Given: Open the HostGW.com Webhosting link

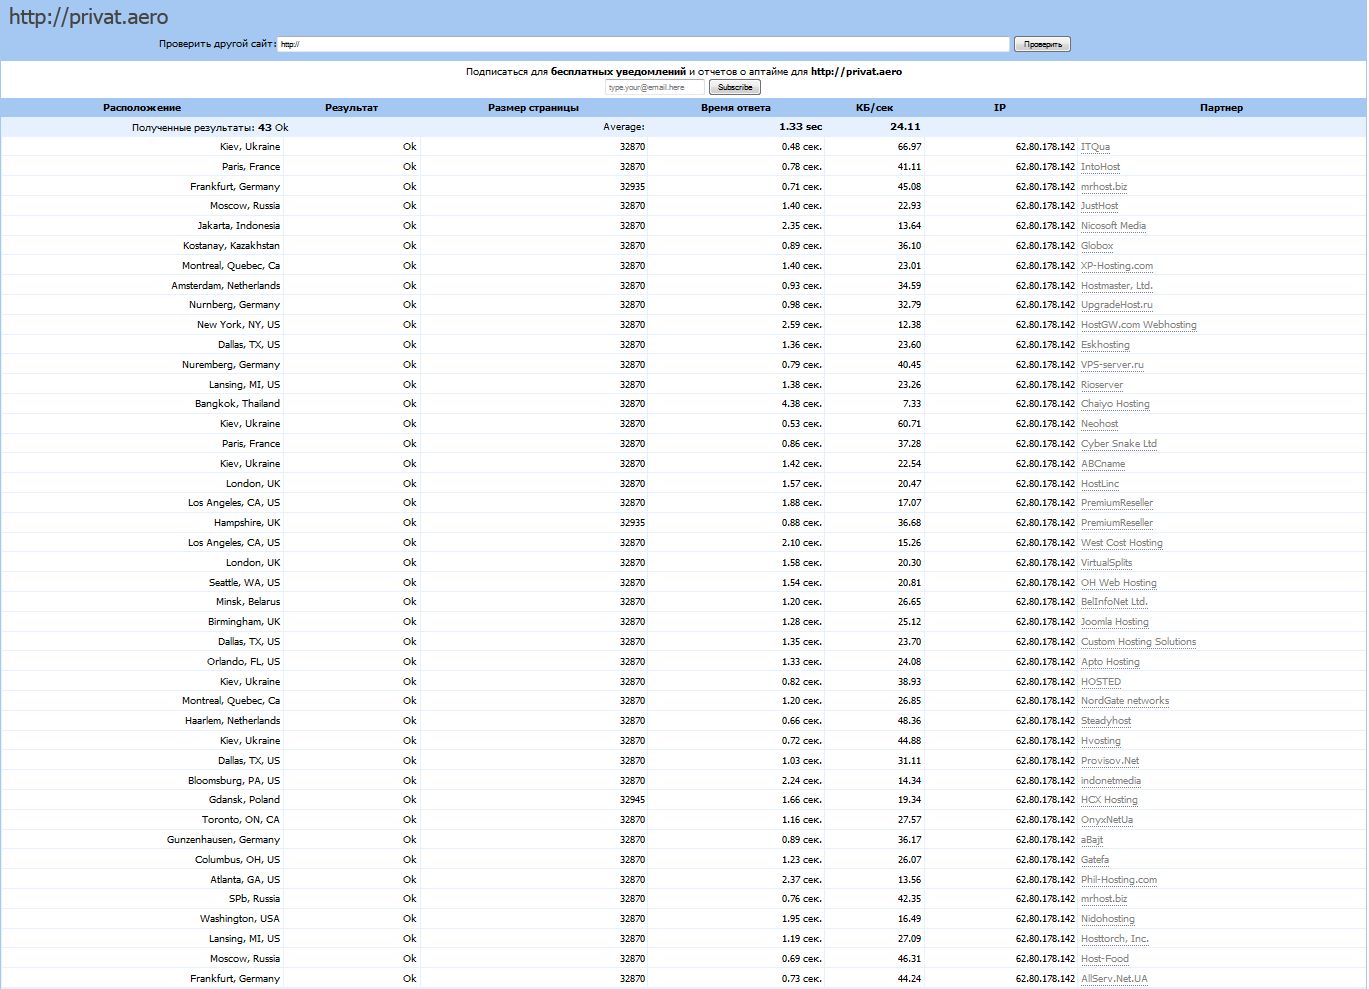Looking at the screenshot, I should click(1138, 325).
